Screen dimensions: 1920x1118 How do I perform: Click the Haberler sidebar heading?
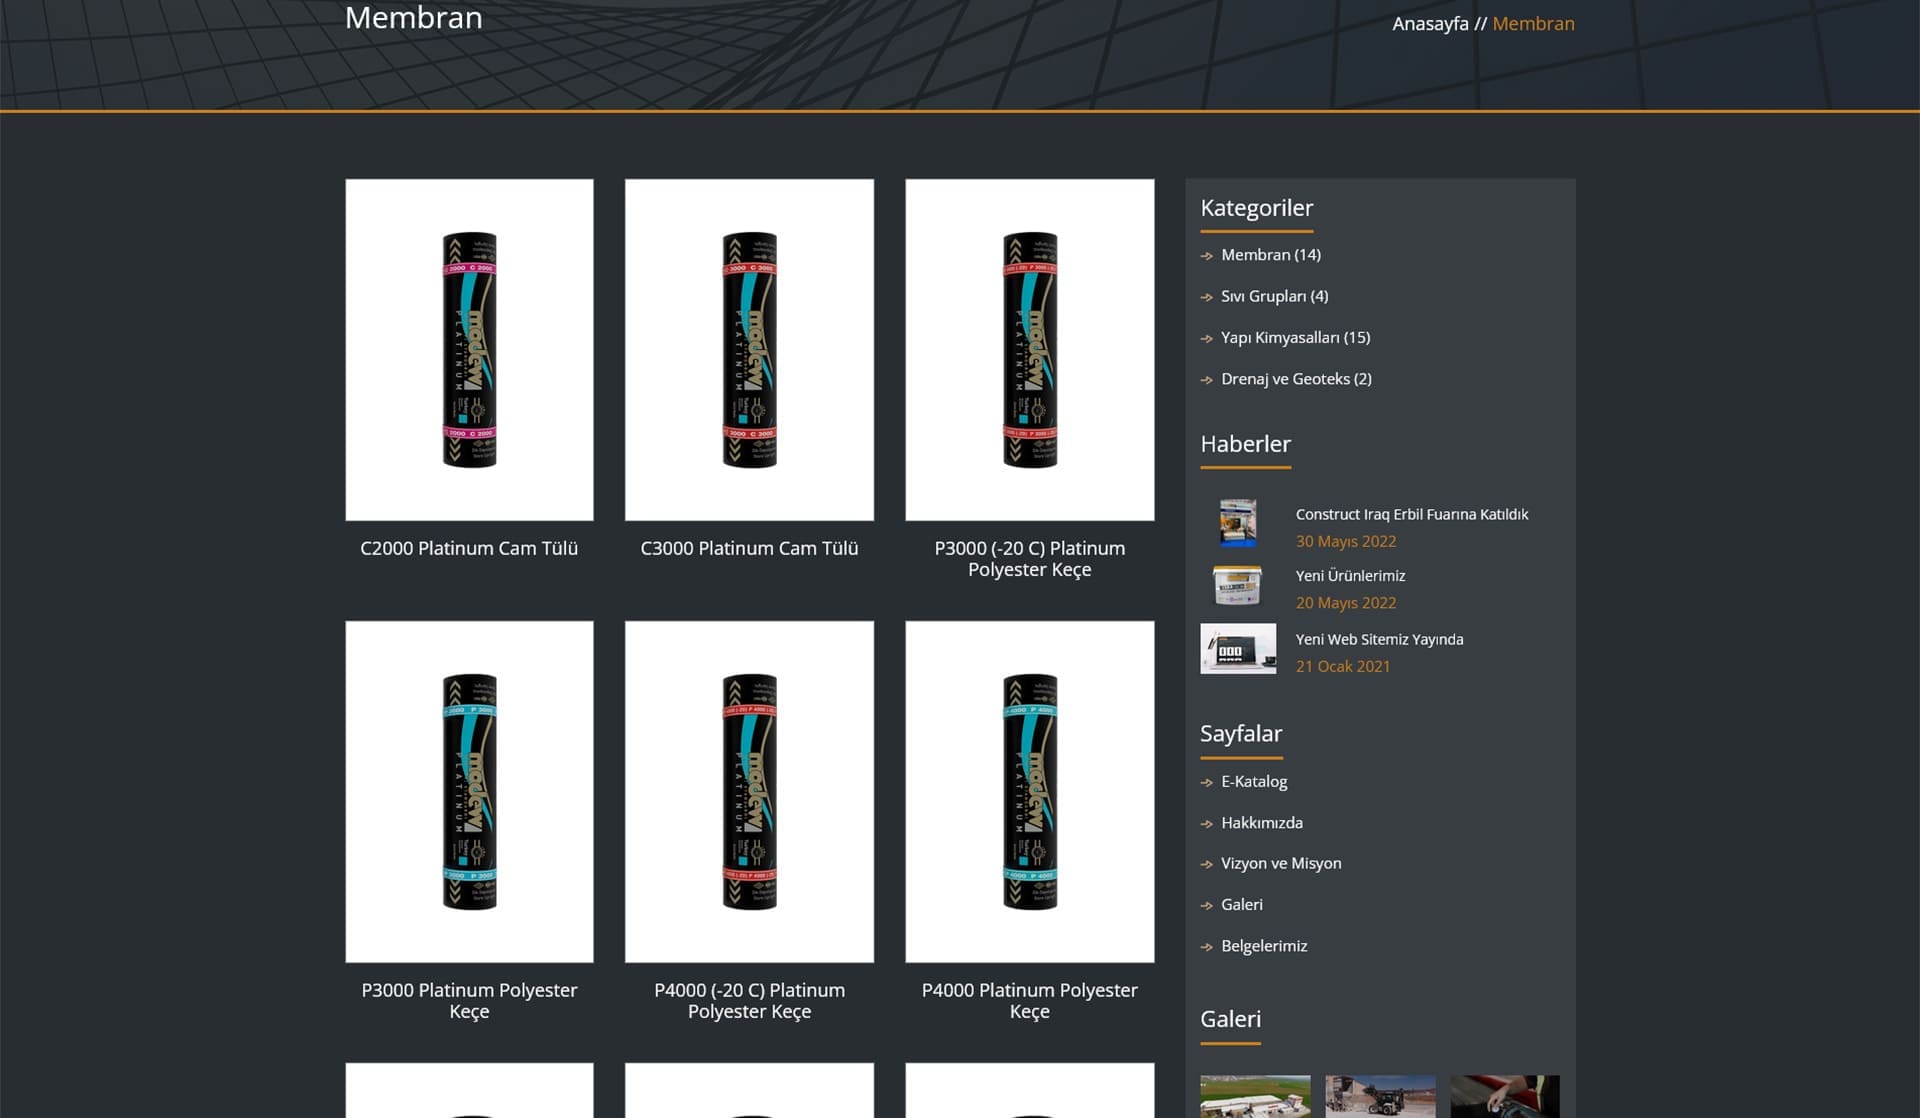(x=1245, y=444)
